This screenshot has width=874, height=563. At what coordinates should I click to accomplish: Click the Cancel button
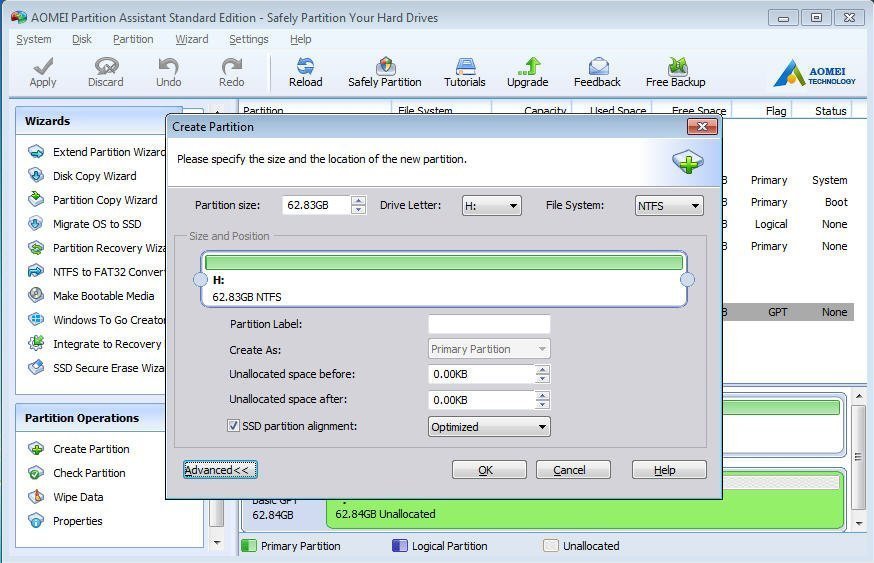click(573, 470)
